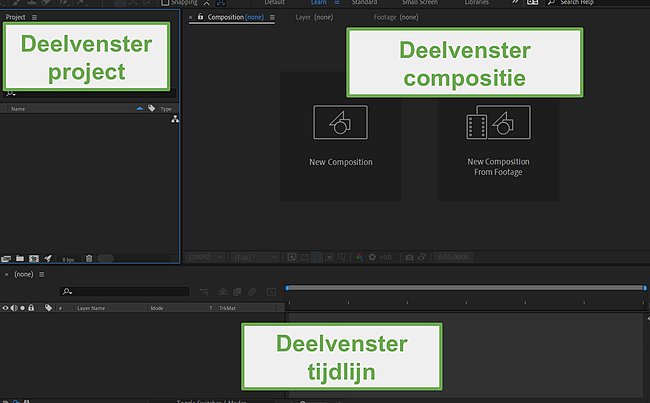Open the timeline search filter dropdown
The height and width of the screenshot is (403, 650).
tap(67, 291)
